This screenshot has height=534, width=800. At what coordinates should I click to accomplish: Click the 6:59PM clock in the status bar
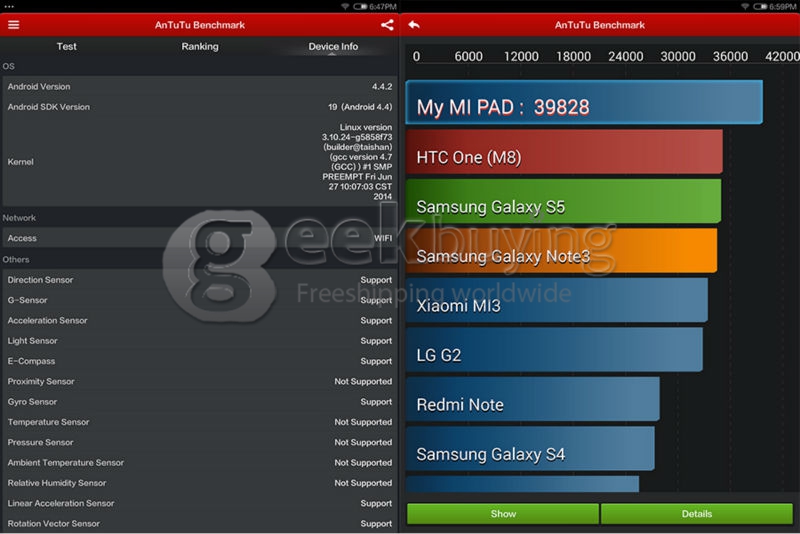pyautogui.click(x=783, y=7)
